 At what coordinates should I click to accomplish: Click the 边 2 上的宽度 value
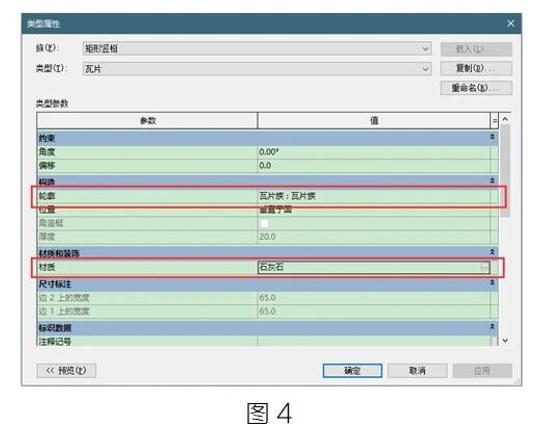point(374,298)
